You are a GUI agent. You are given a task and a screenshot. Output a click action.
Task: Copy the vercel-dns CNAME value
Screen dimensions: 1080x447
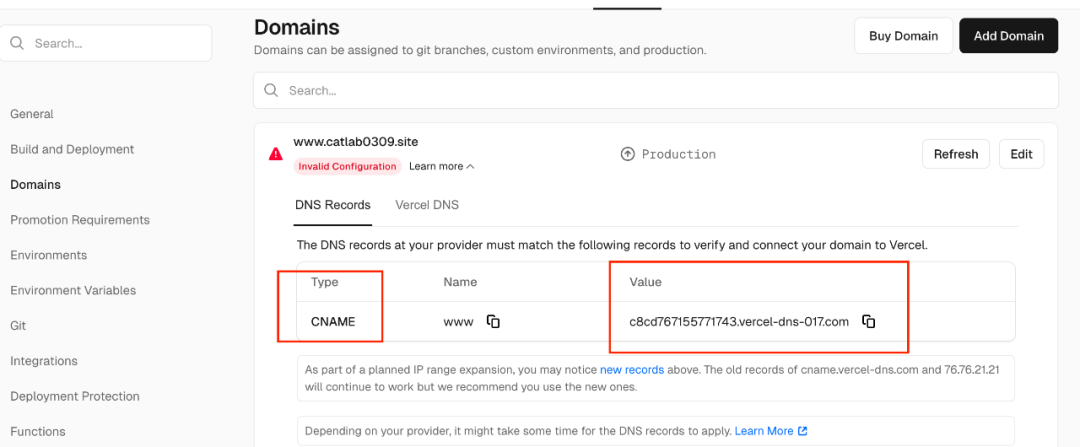coord(869,321)
